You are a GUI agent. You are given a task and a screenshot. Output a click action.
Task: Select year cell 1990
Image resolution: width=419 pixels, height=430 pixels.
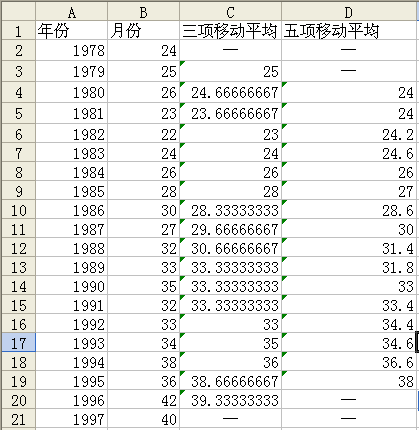[x=72, y=286]
